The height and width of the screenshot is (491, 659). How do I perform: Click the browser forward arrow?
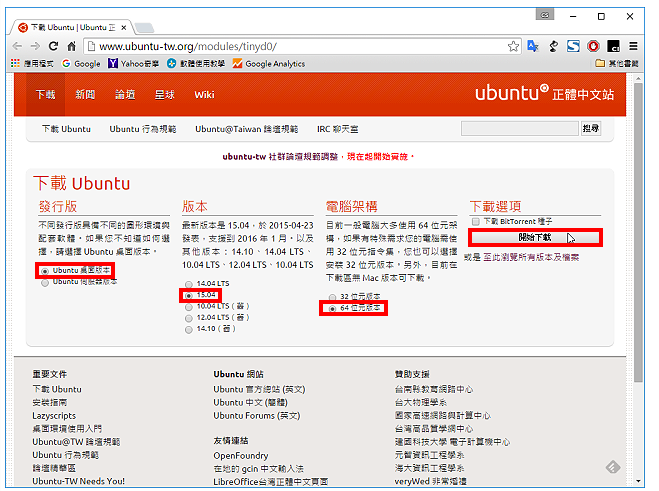[35, 46]
